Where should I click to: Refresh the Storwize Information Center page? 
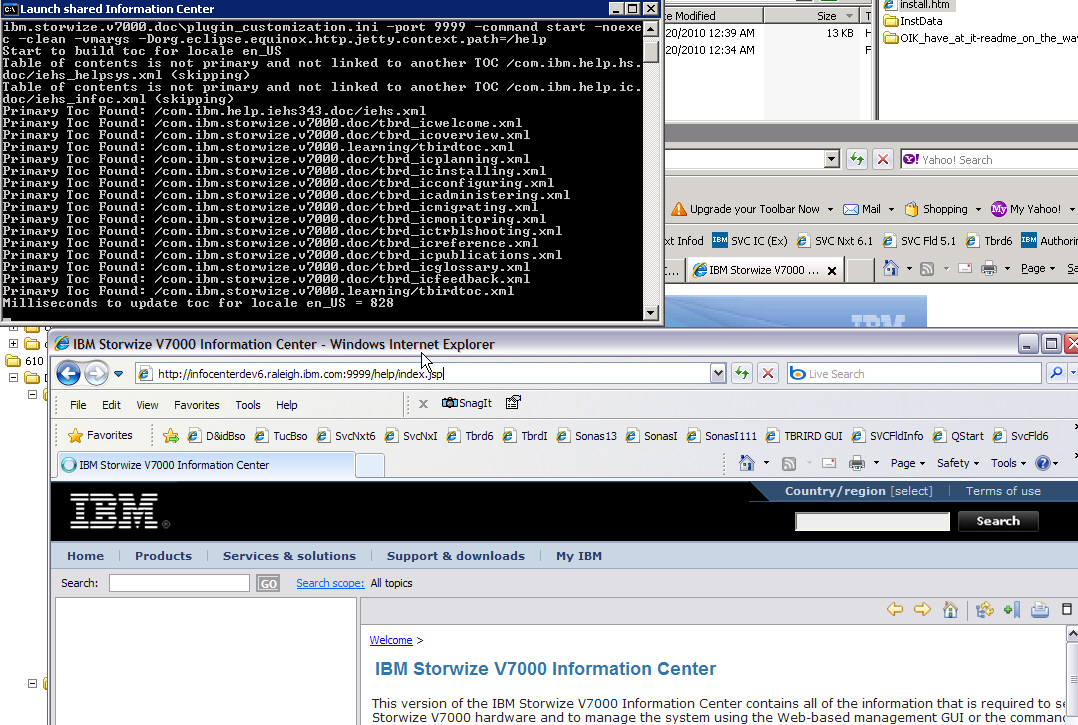pyautogui.click(x=742, y=373)
